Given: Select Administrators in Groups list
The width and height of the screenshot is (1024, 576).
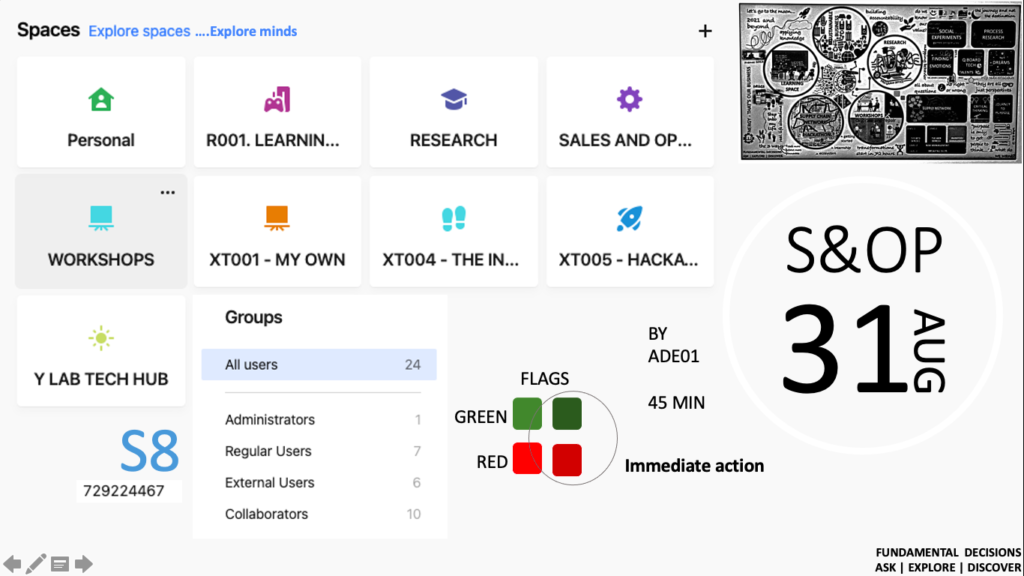Looking at the screenshot, I should coord(319,420).
